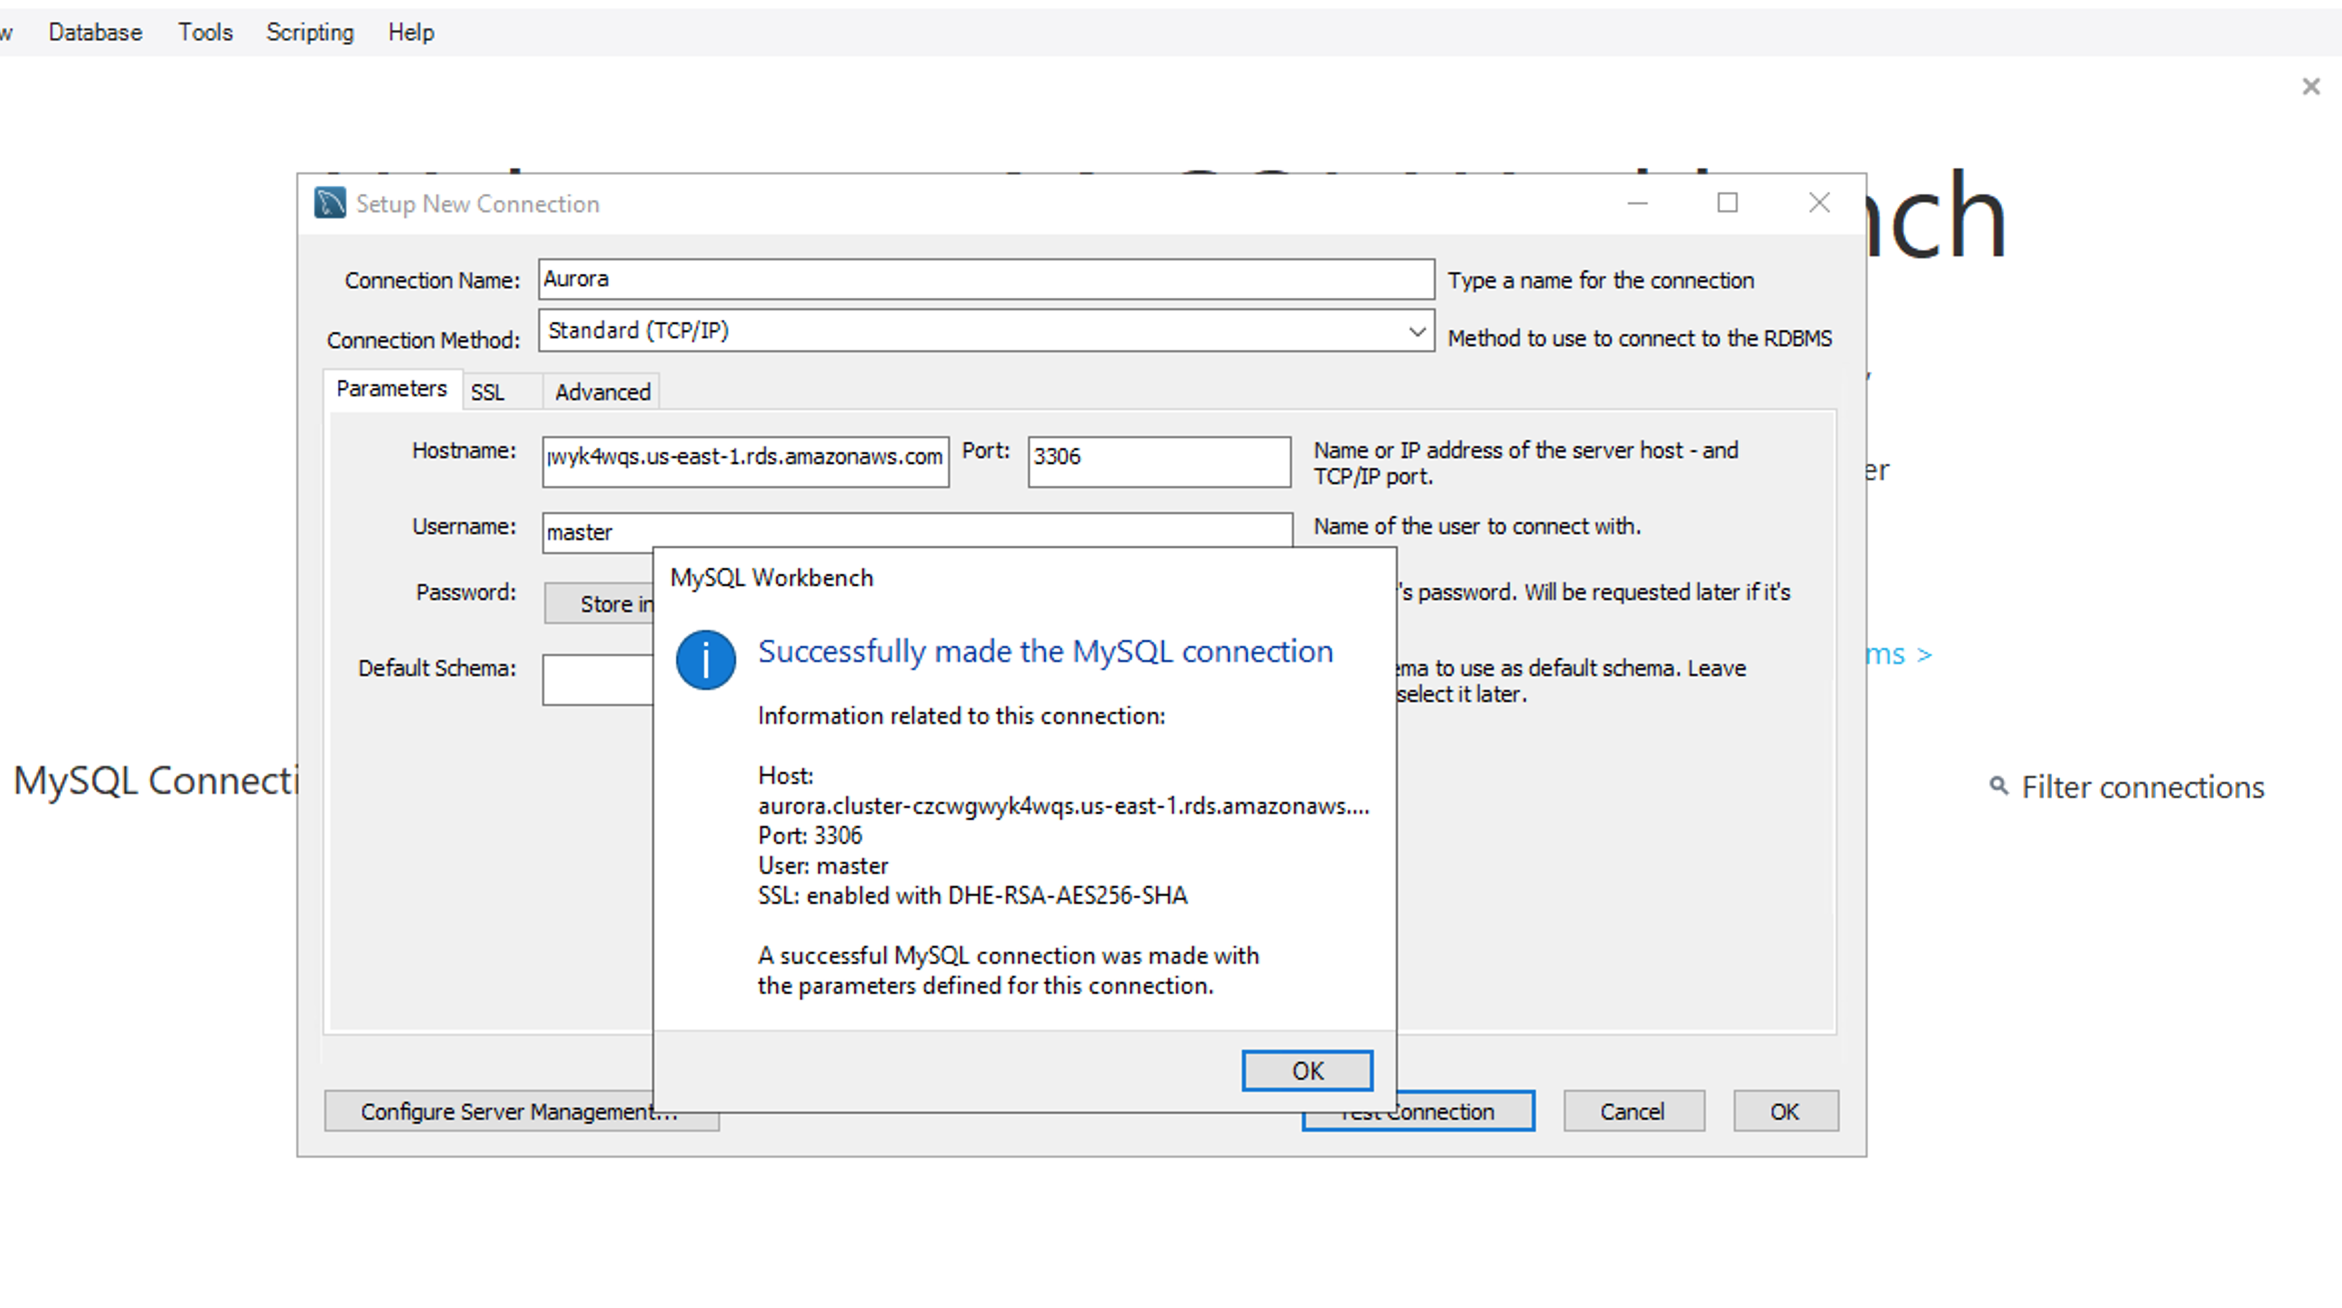Open the Database menu
The width and height of the screenshot is (2342, 1308).
point(95,32)
